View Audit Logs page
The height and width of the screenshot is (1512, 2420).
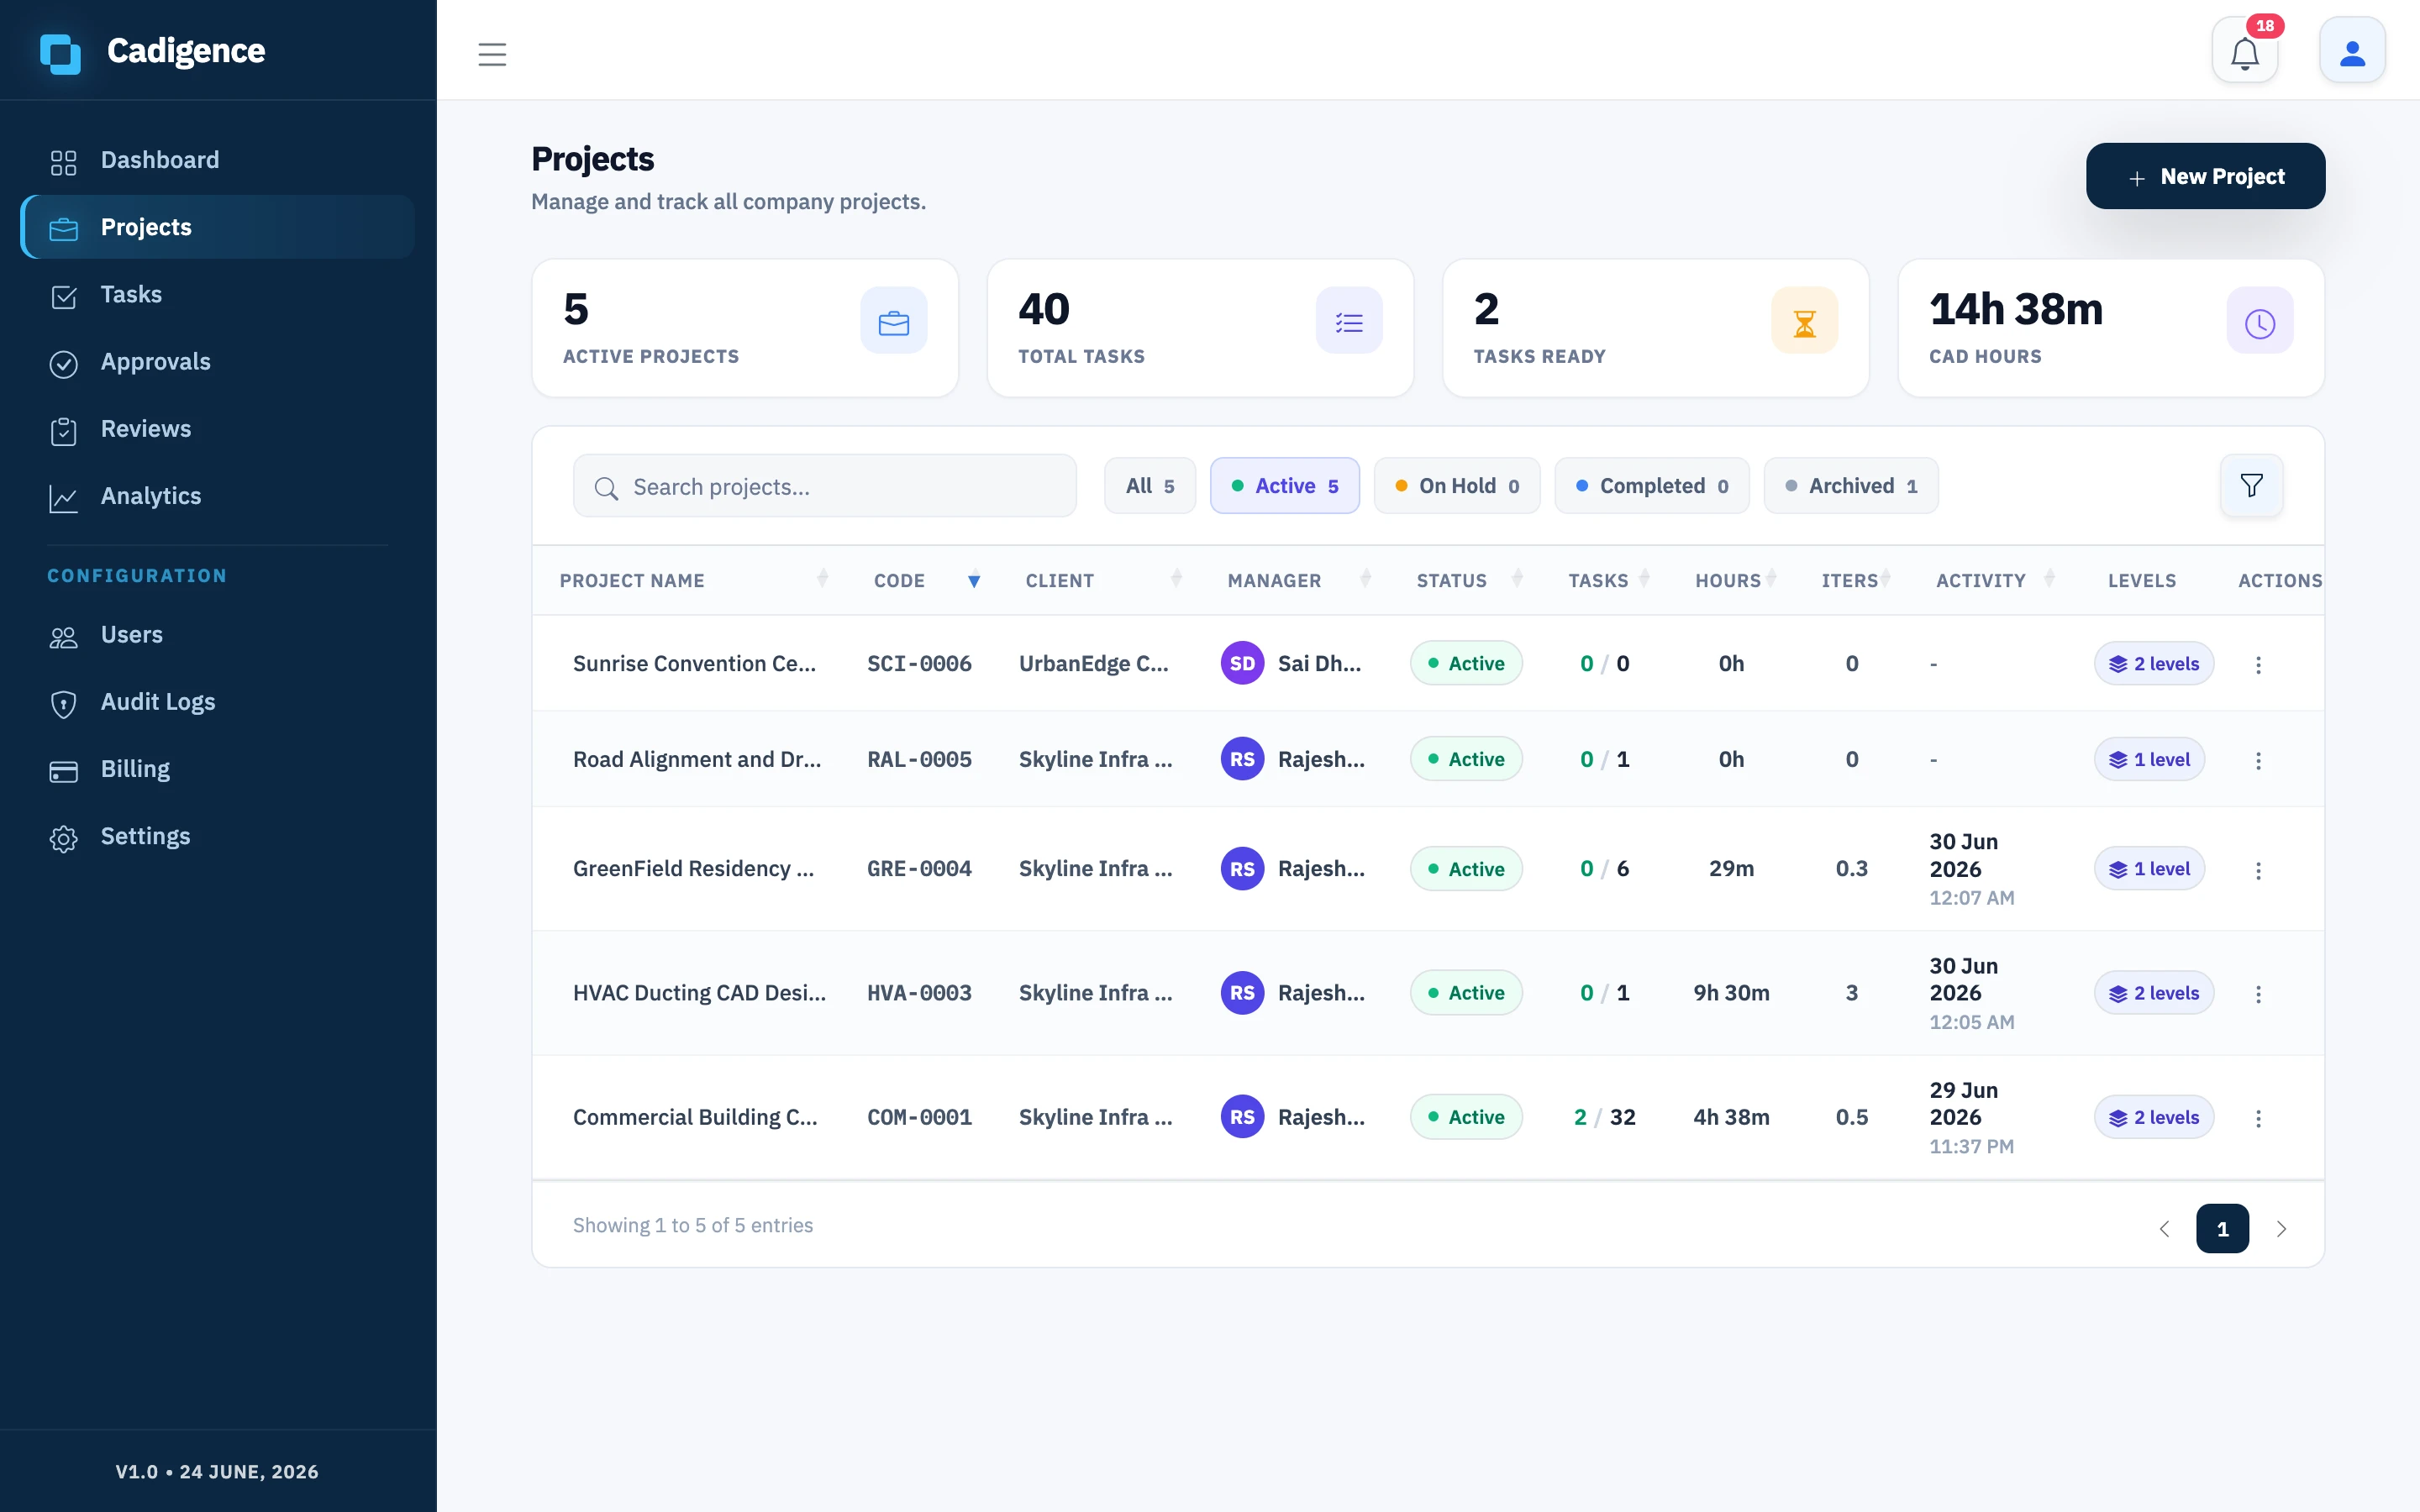(217, 702)
